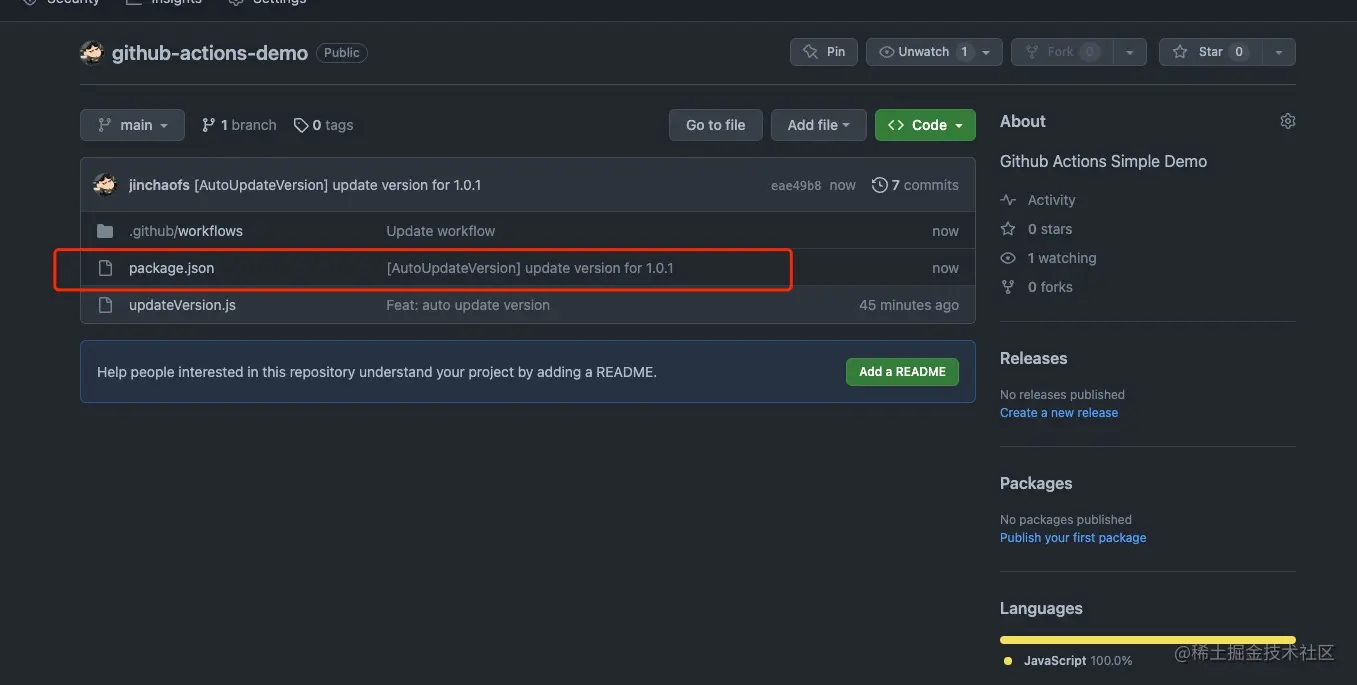Click the .github/workflows folder icon
The width and height of the screenshot is (1357, 685).
coord(105,231)
